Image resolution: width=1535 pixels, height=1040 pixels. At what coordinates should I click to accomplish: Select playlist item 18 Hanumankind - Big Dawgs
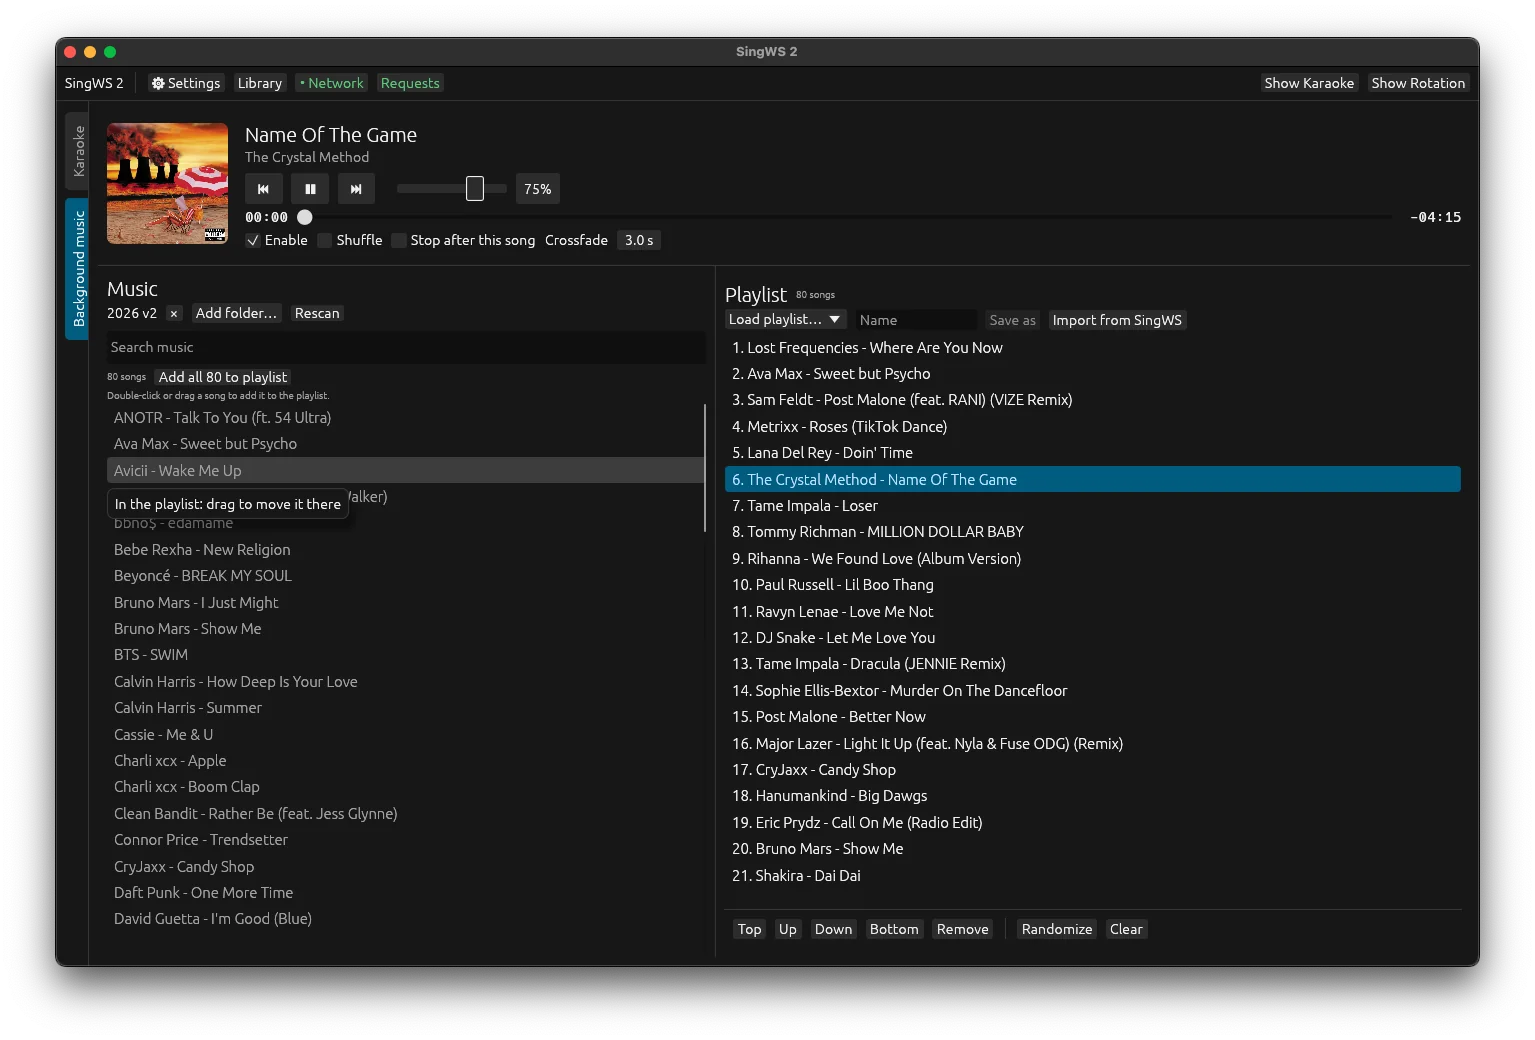click(1093, 796)
